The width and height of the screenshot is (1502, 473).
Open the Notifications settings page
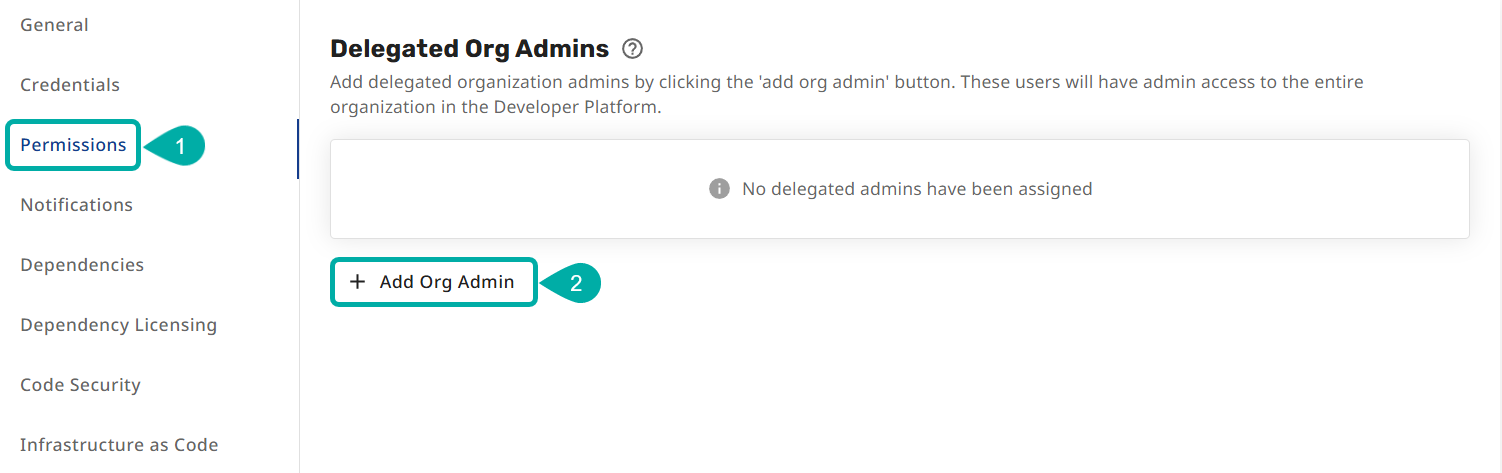[x=76, y=205]
